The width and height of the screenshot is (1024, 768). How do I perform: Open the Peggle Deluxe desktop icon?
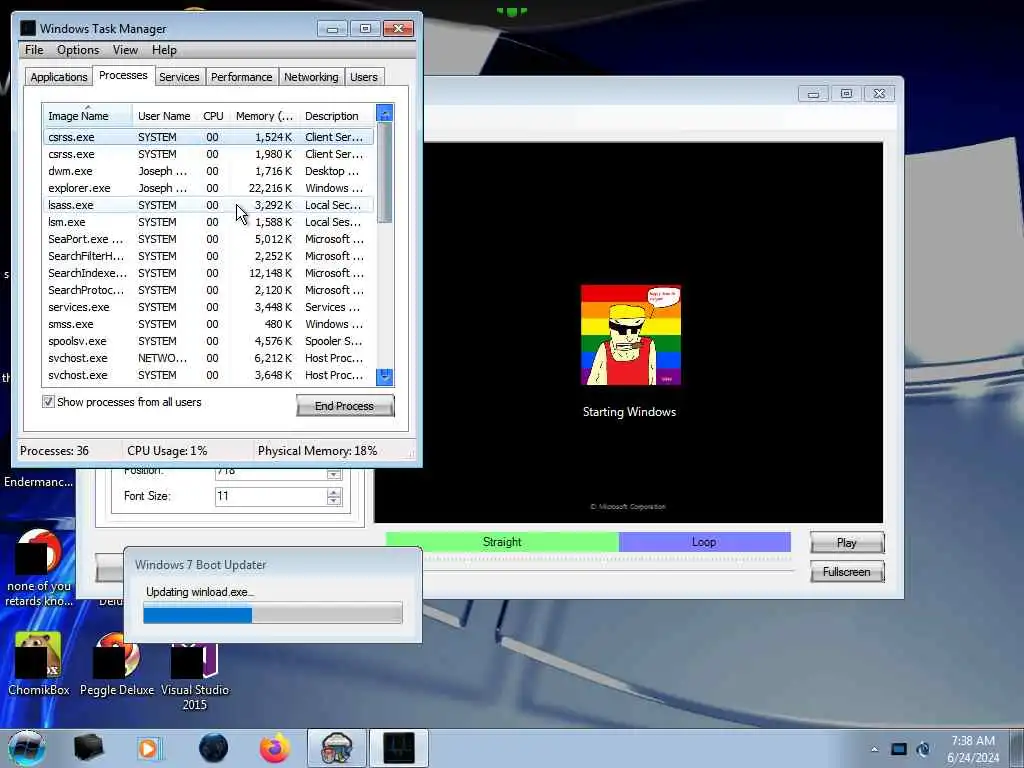[117, 664]
